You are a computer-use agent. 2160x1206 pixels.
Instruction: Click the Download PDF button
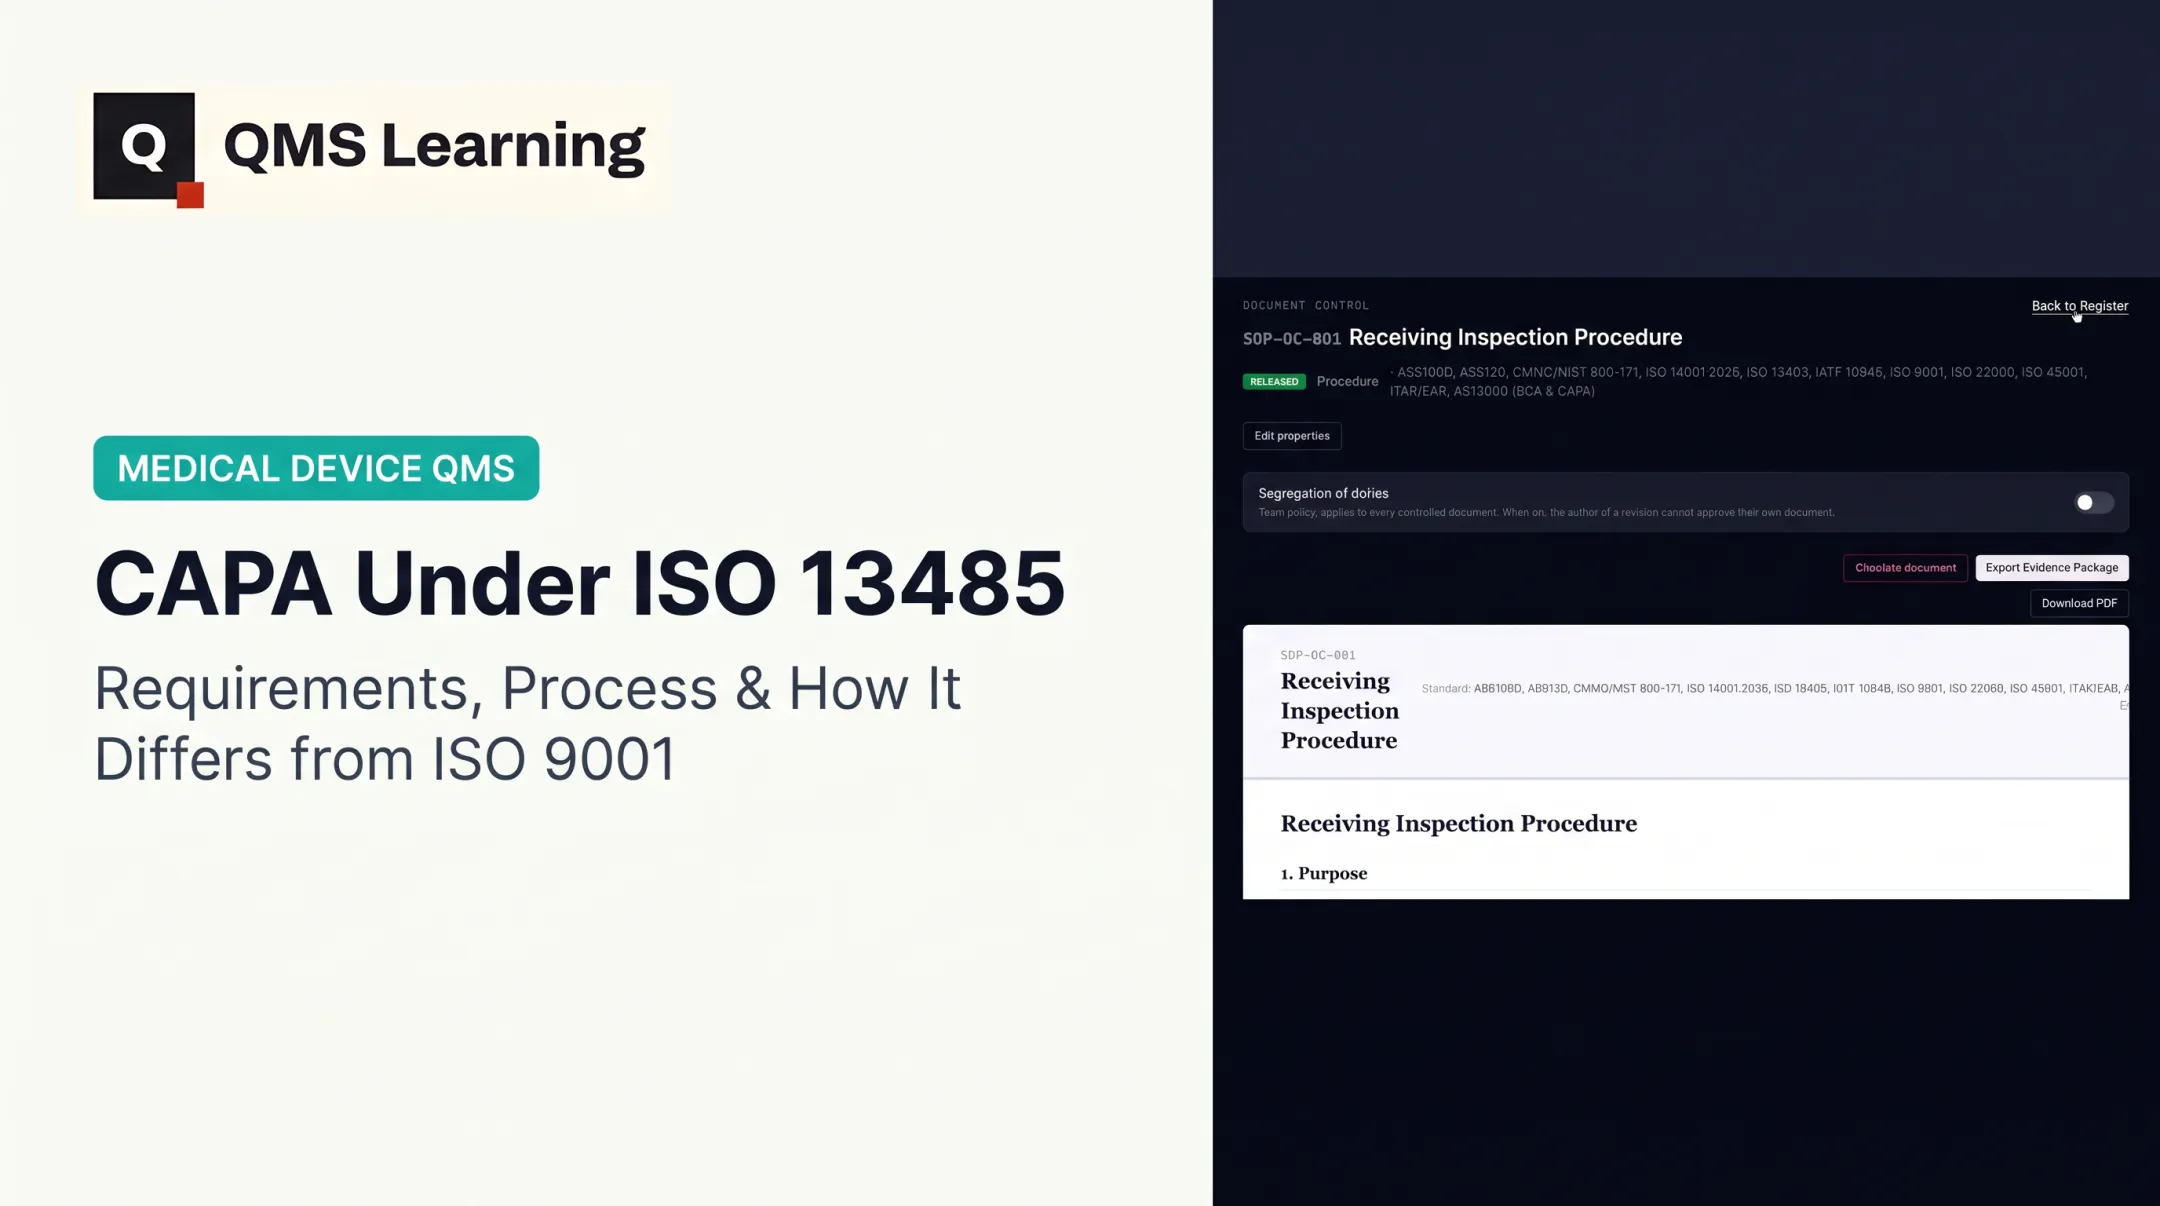(x=2078, y=603)
